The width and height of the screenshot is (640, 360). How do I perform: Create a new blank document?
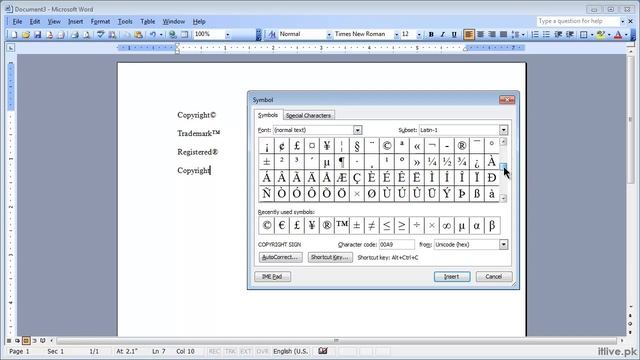pyautogui.click(x=14, y=35)
